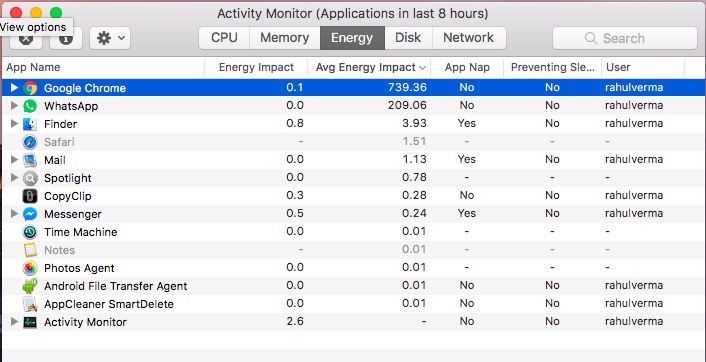Click the Finder app icon
Screen dimensions: 706x362
[30, 124]
